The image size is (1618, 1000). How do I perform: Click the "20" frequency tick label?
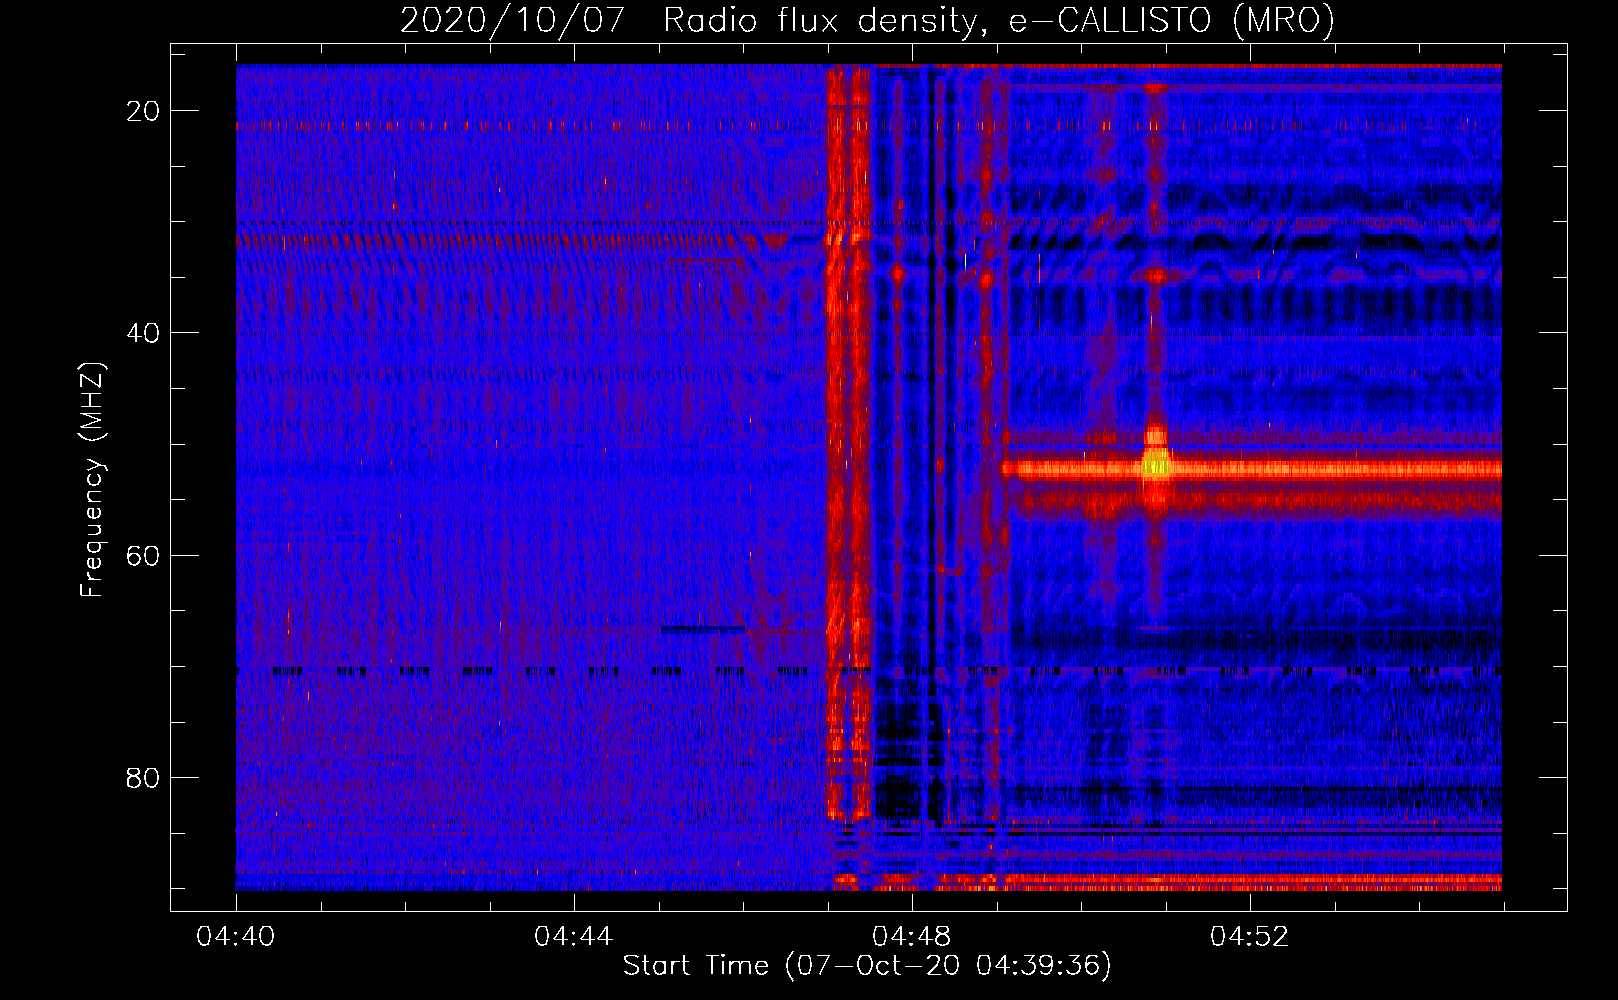click(x=143, y=111)
